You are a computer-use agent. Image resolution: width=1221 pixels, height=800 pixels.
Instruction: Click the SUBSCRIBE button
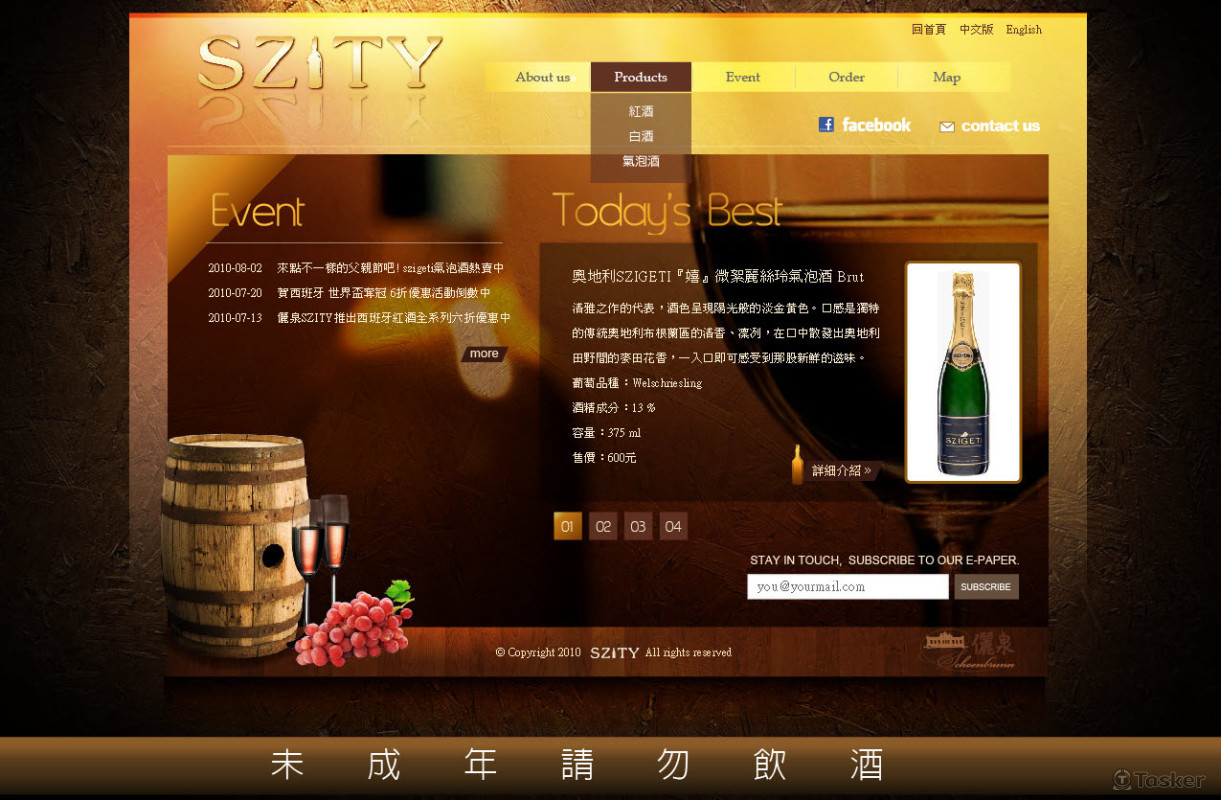986,587
